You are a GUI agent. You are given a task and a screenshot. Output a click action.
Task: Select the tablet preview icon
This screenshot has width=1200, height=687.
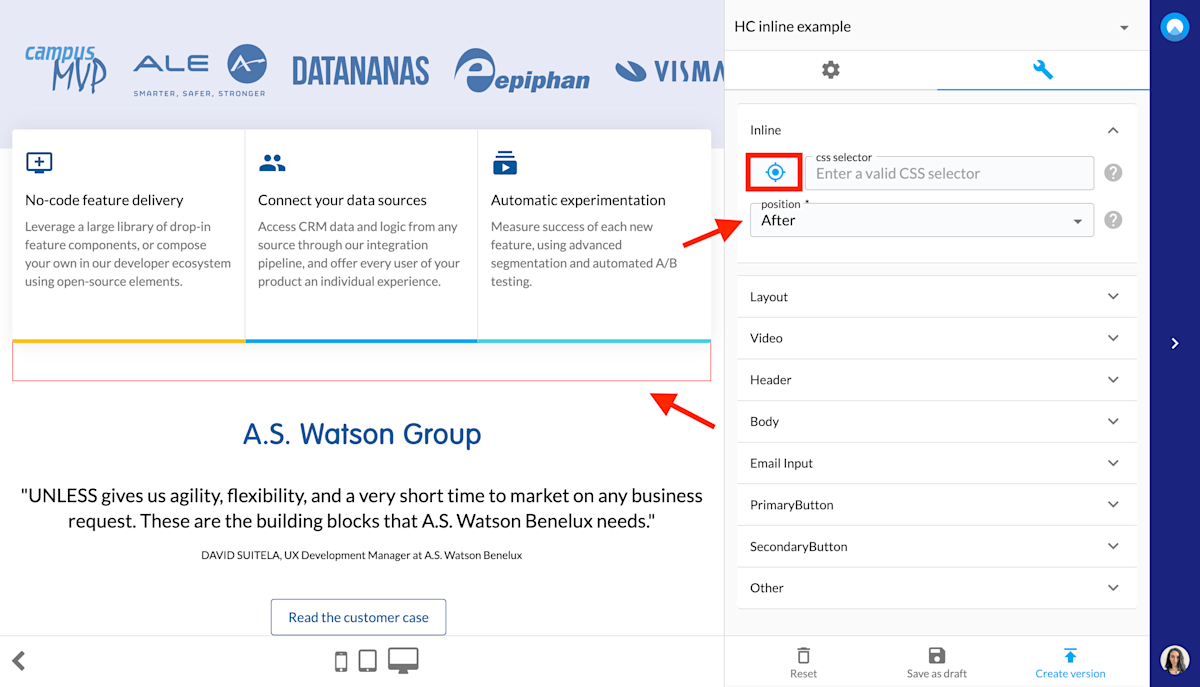(367, 661)
